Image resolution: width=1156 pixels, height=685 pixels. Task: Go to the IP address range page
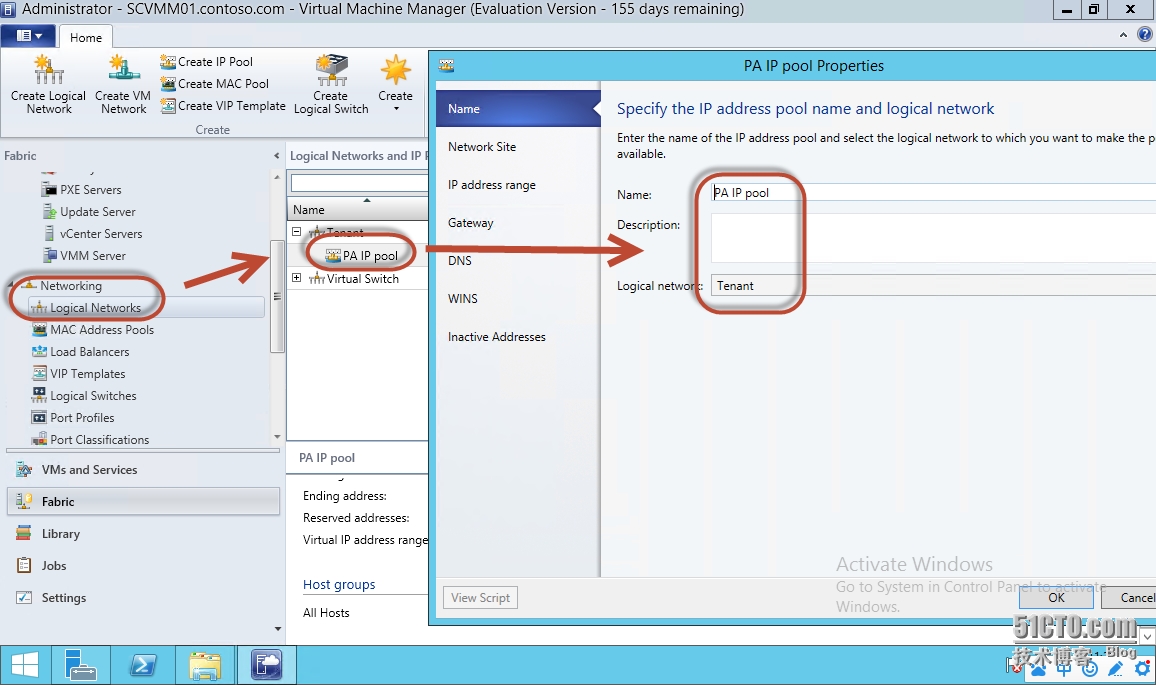click(x=518, y=184)
